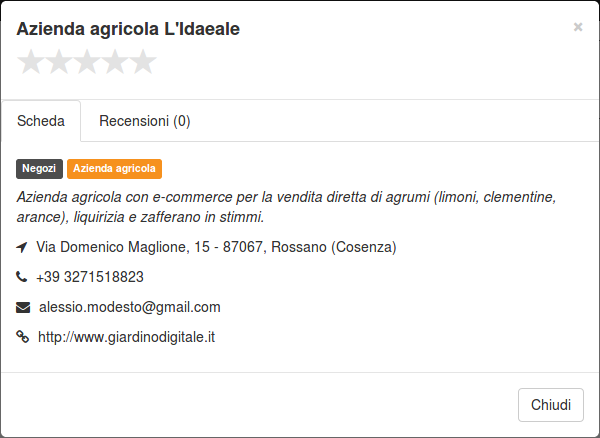
Task: Click the Azienda agricola L'Idaeale title
Action: point(128,29)
